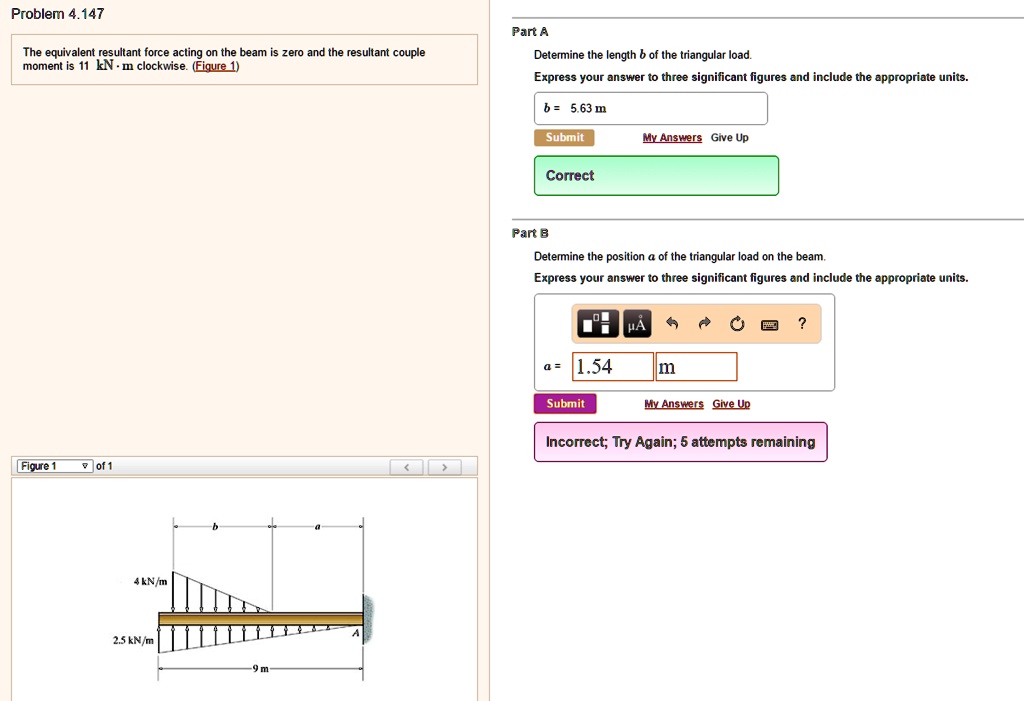The image size is (1024, 701).
Task: Reset the answer field with the refresh icon
Action: (x=737, y=323)
